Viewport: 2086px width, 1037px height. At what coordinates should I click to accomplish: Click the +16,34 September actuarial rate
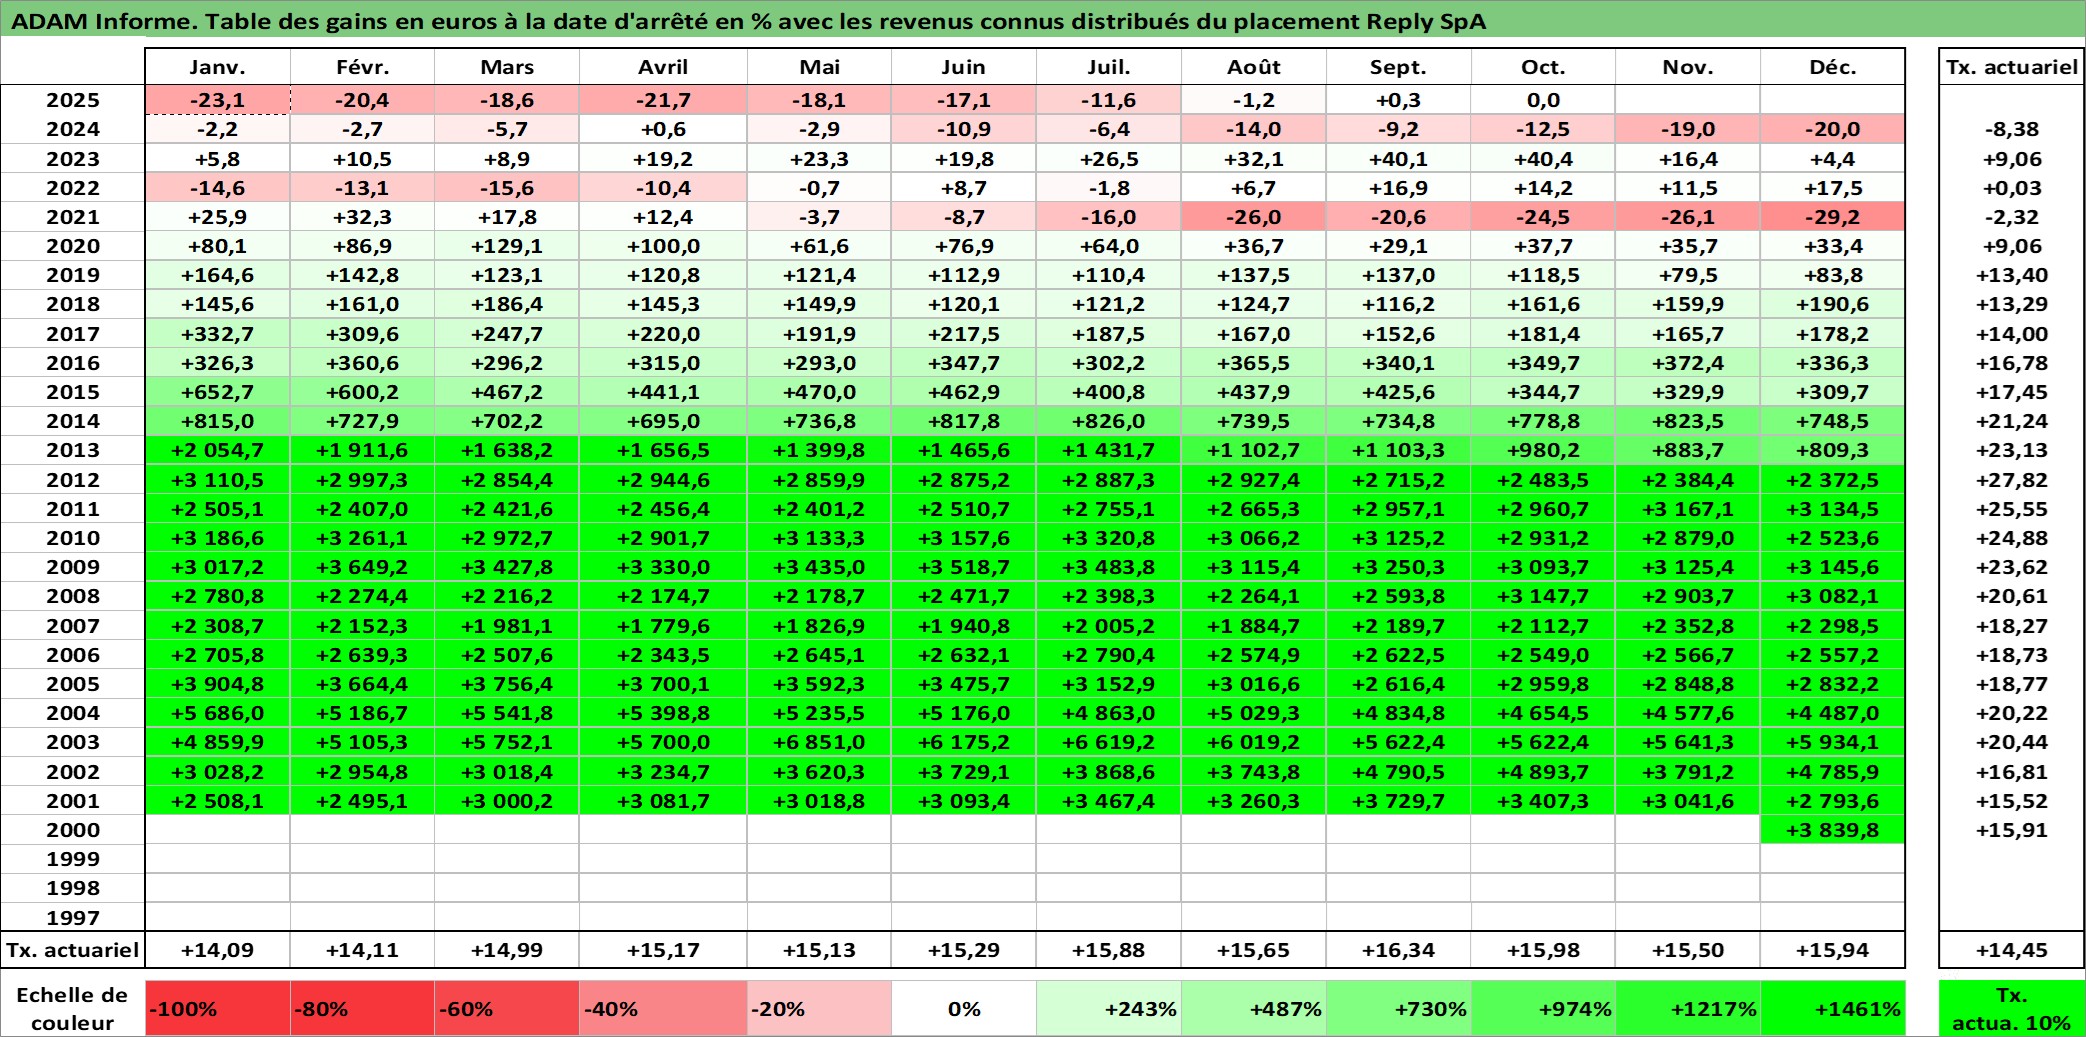[x=1398, y=950]
